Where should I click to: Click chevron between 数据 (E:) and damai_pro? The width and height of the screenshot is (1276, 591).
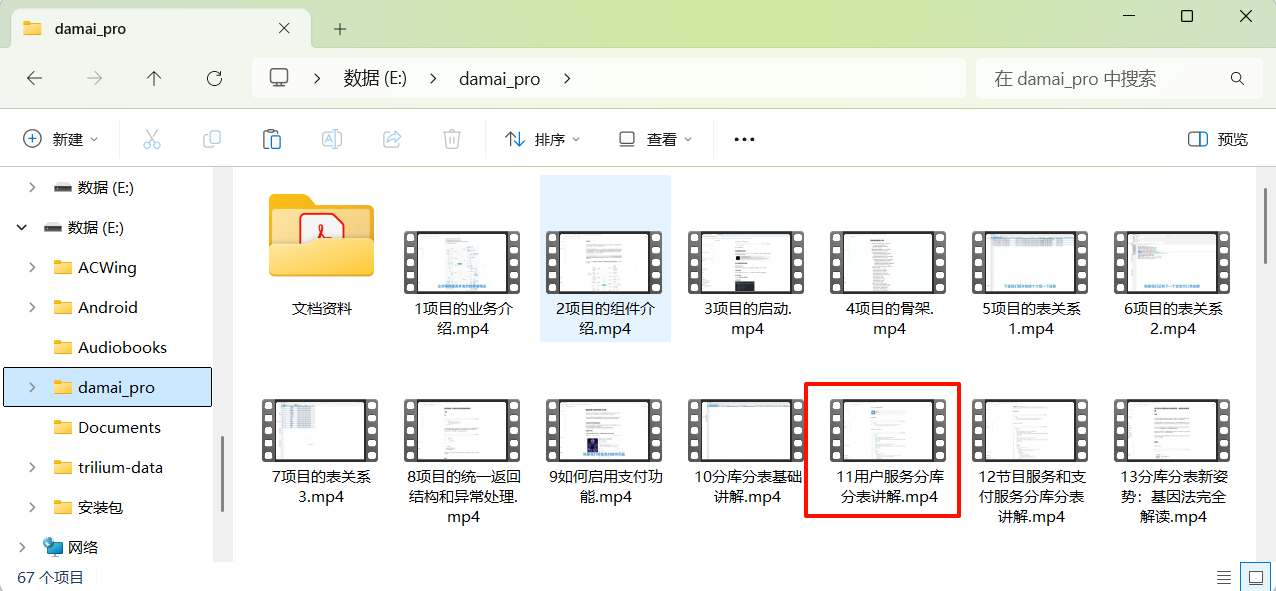tap(433, 78)
